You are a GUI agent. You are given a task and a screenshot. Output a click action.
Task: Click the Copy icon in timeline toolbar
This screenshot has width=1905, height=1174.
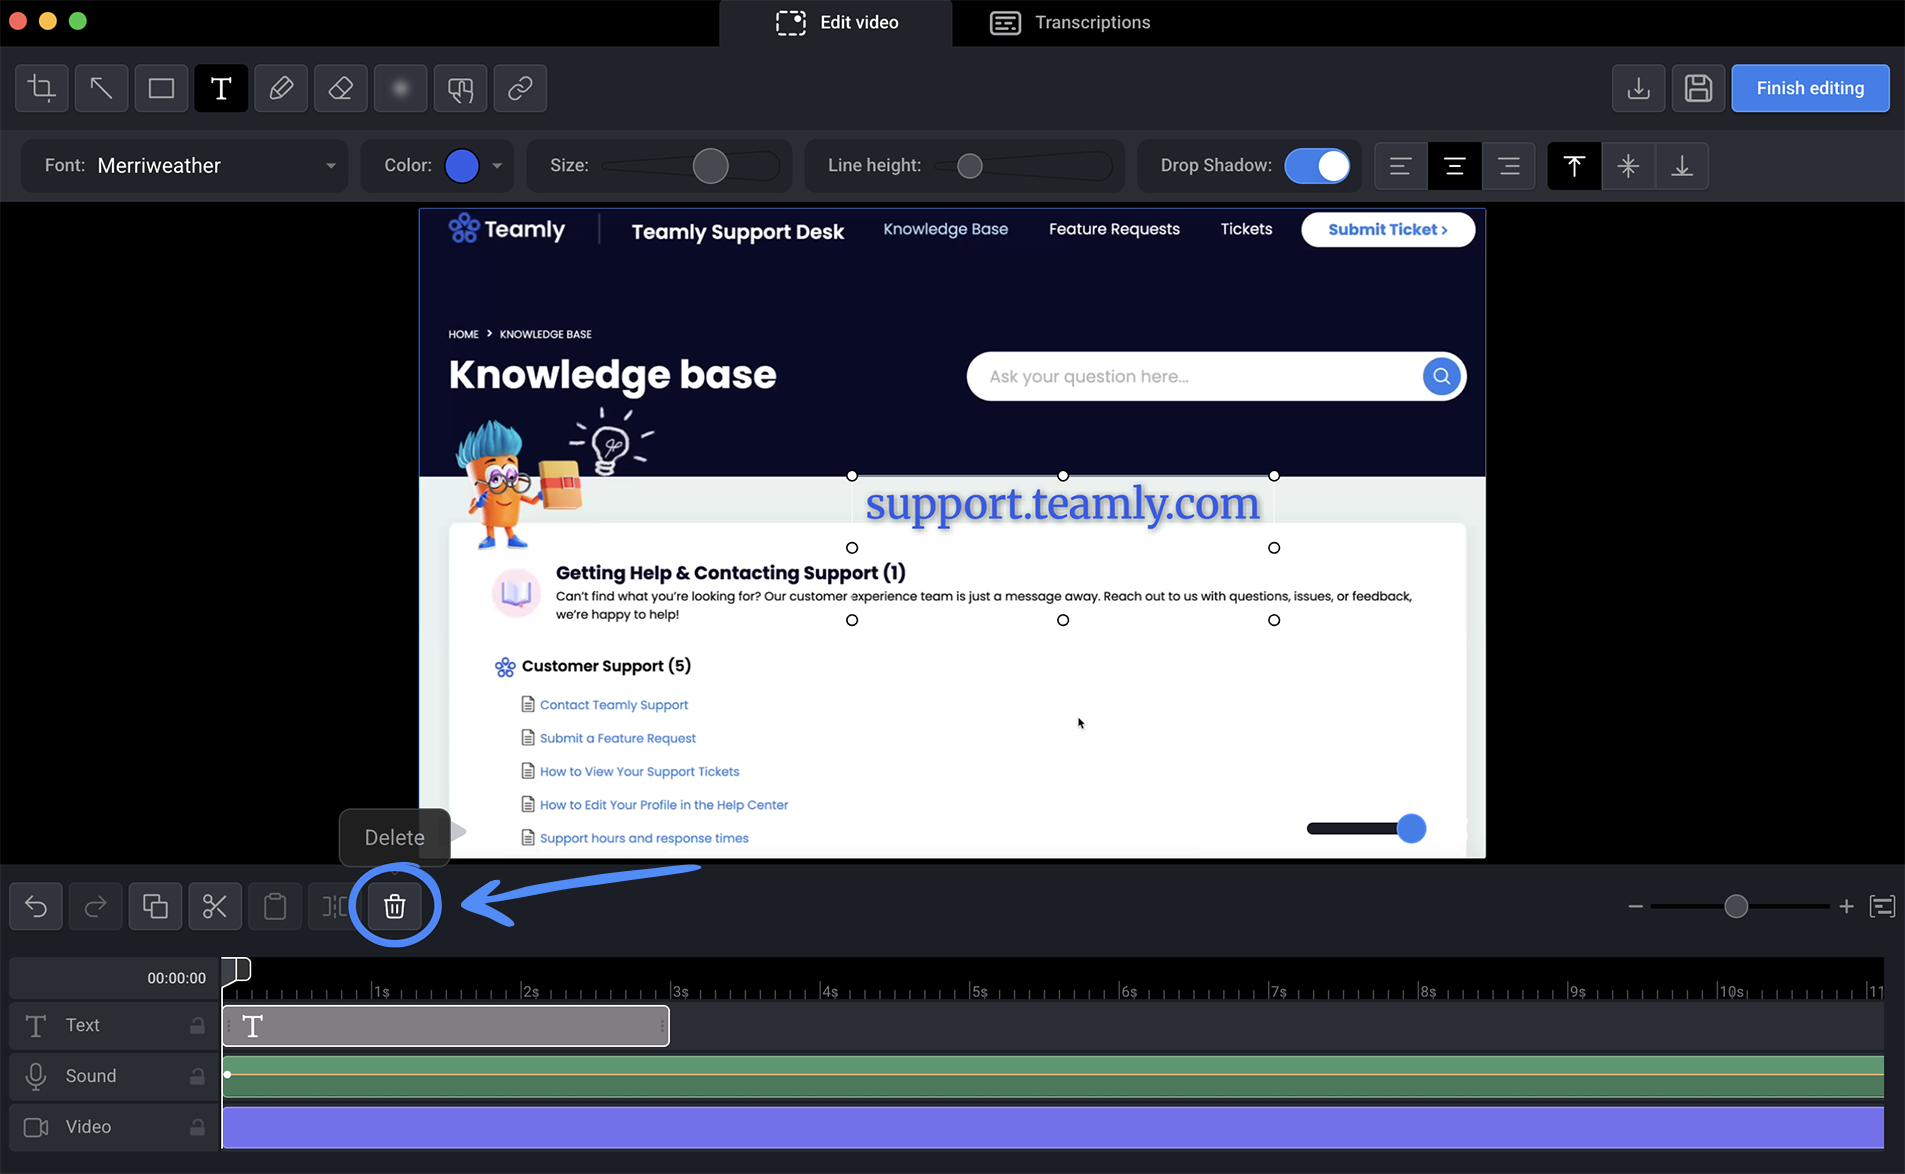point(155,907)
